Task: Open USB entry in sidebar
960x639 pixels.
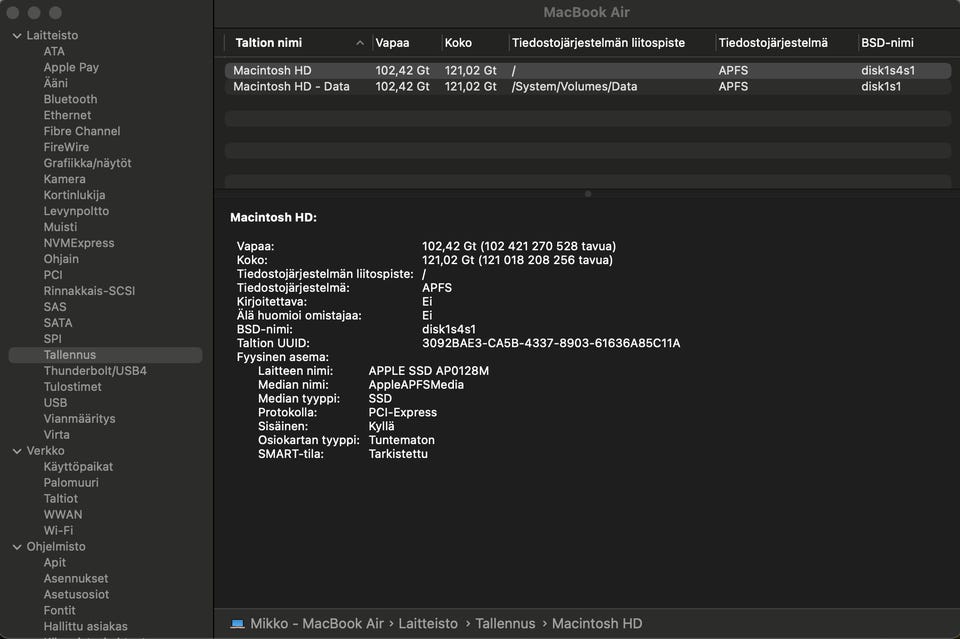Action: [x=55, y=403]
